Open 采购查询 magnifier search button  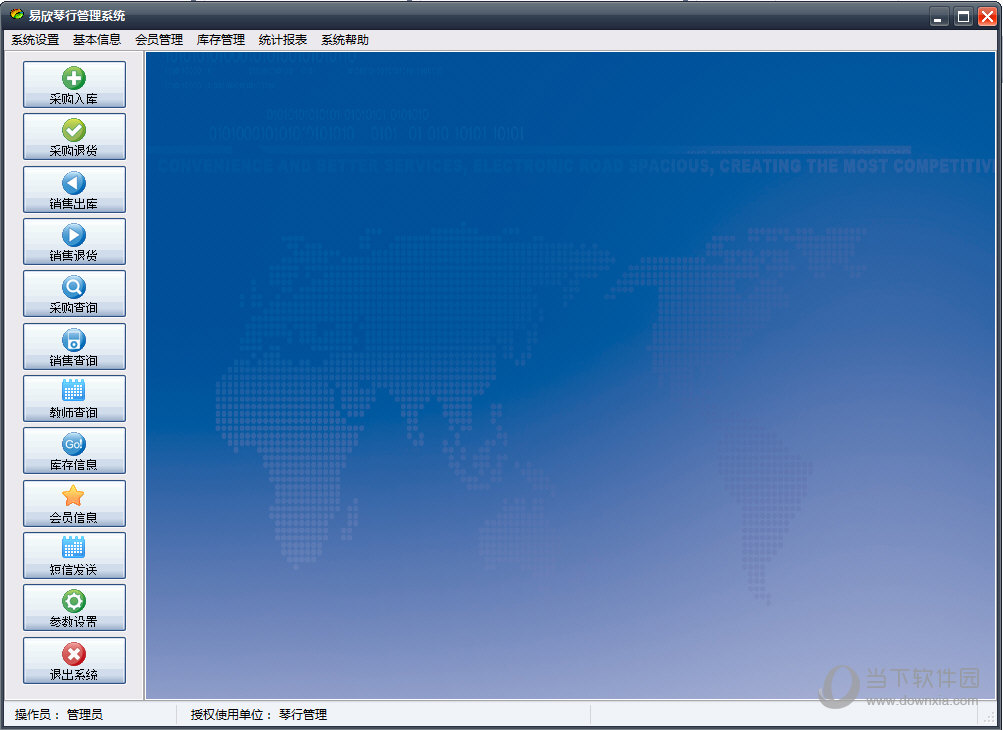tap(74, 294)
